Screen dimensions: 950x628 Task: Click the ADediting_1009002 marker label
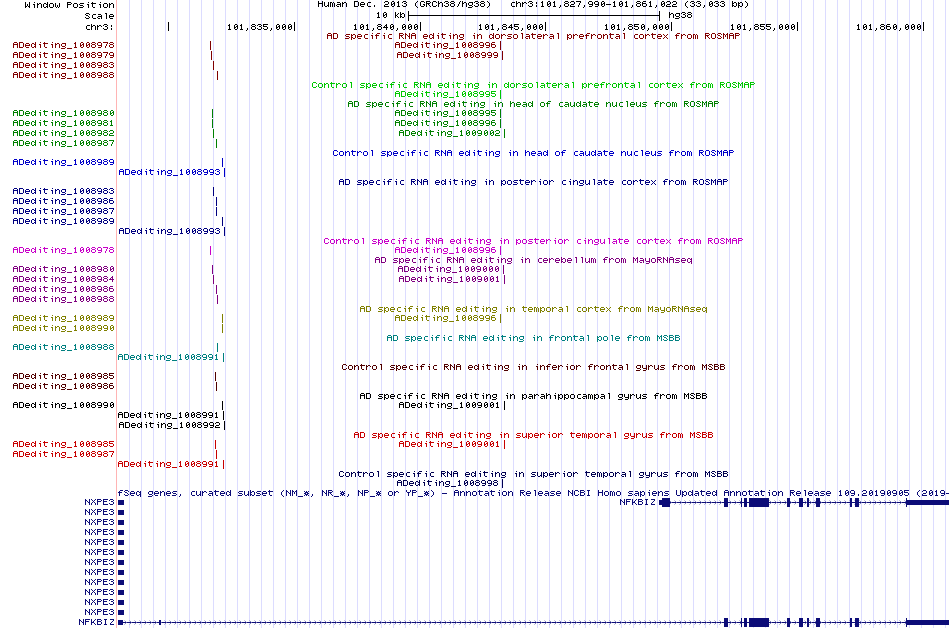(x=450, y=133)
